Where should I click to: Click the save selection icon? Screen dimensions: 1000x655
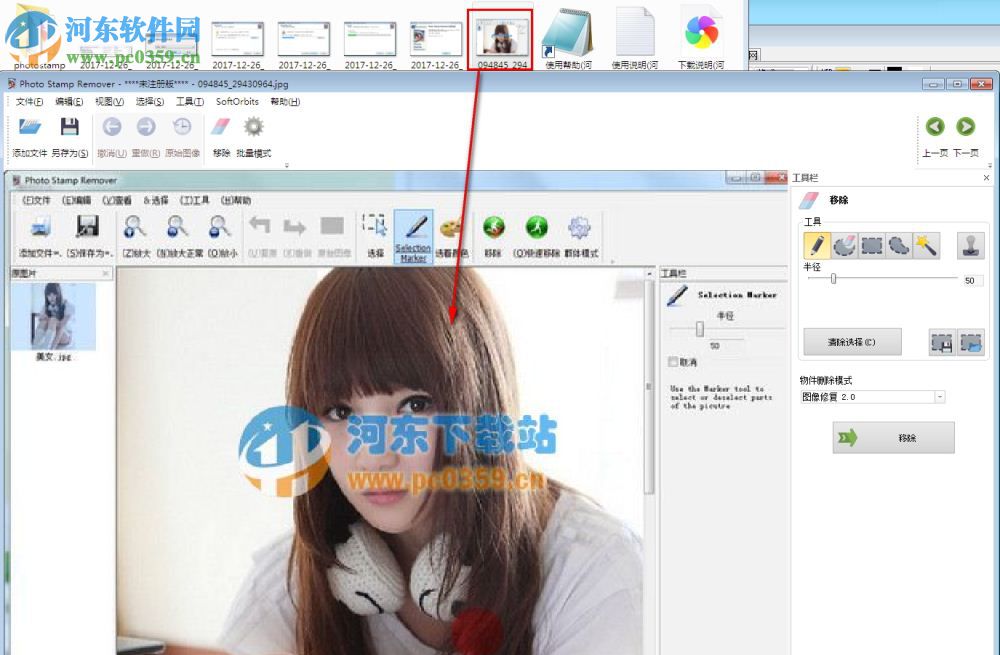(x=941, y=341)
